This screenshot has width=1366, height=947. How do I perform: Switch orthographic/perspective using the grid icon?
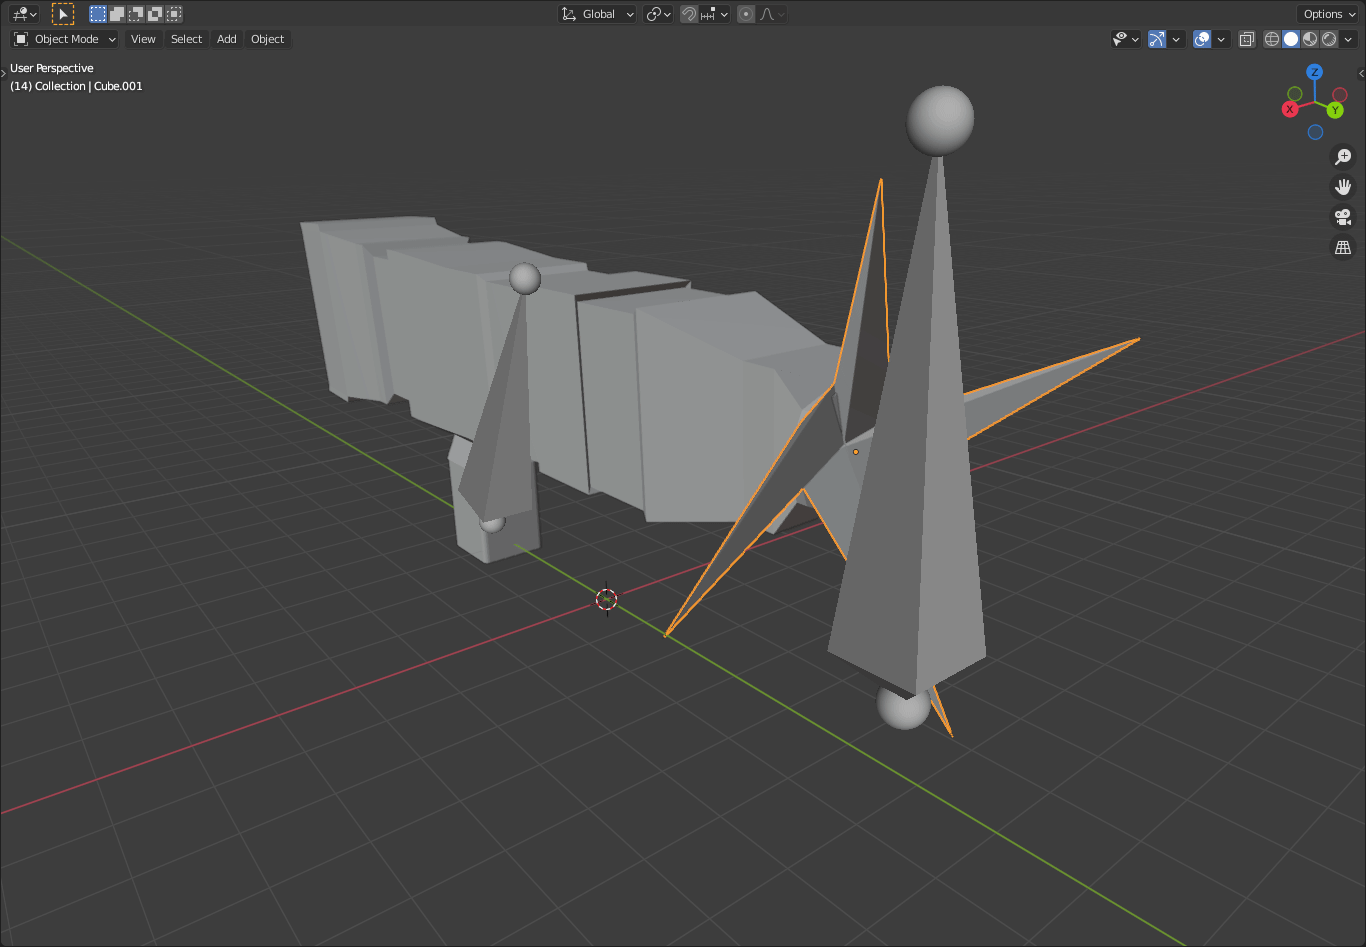click(1343, 247)
